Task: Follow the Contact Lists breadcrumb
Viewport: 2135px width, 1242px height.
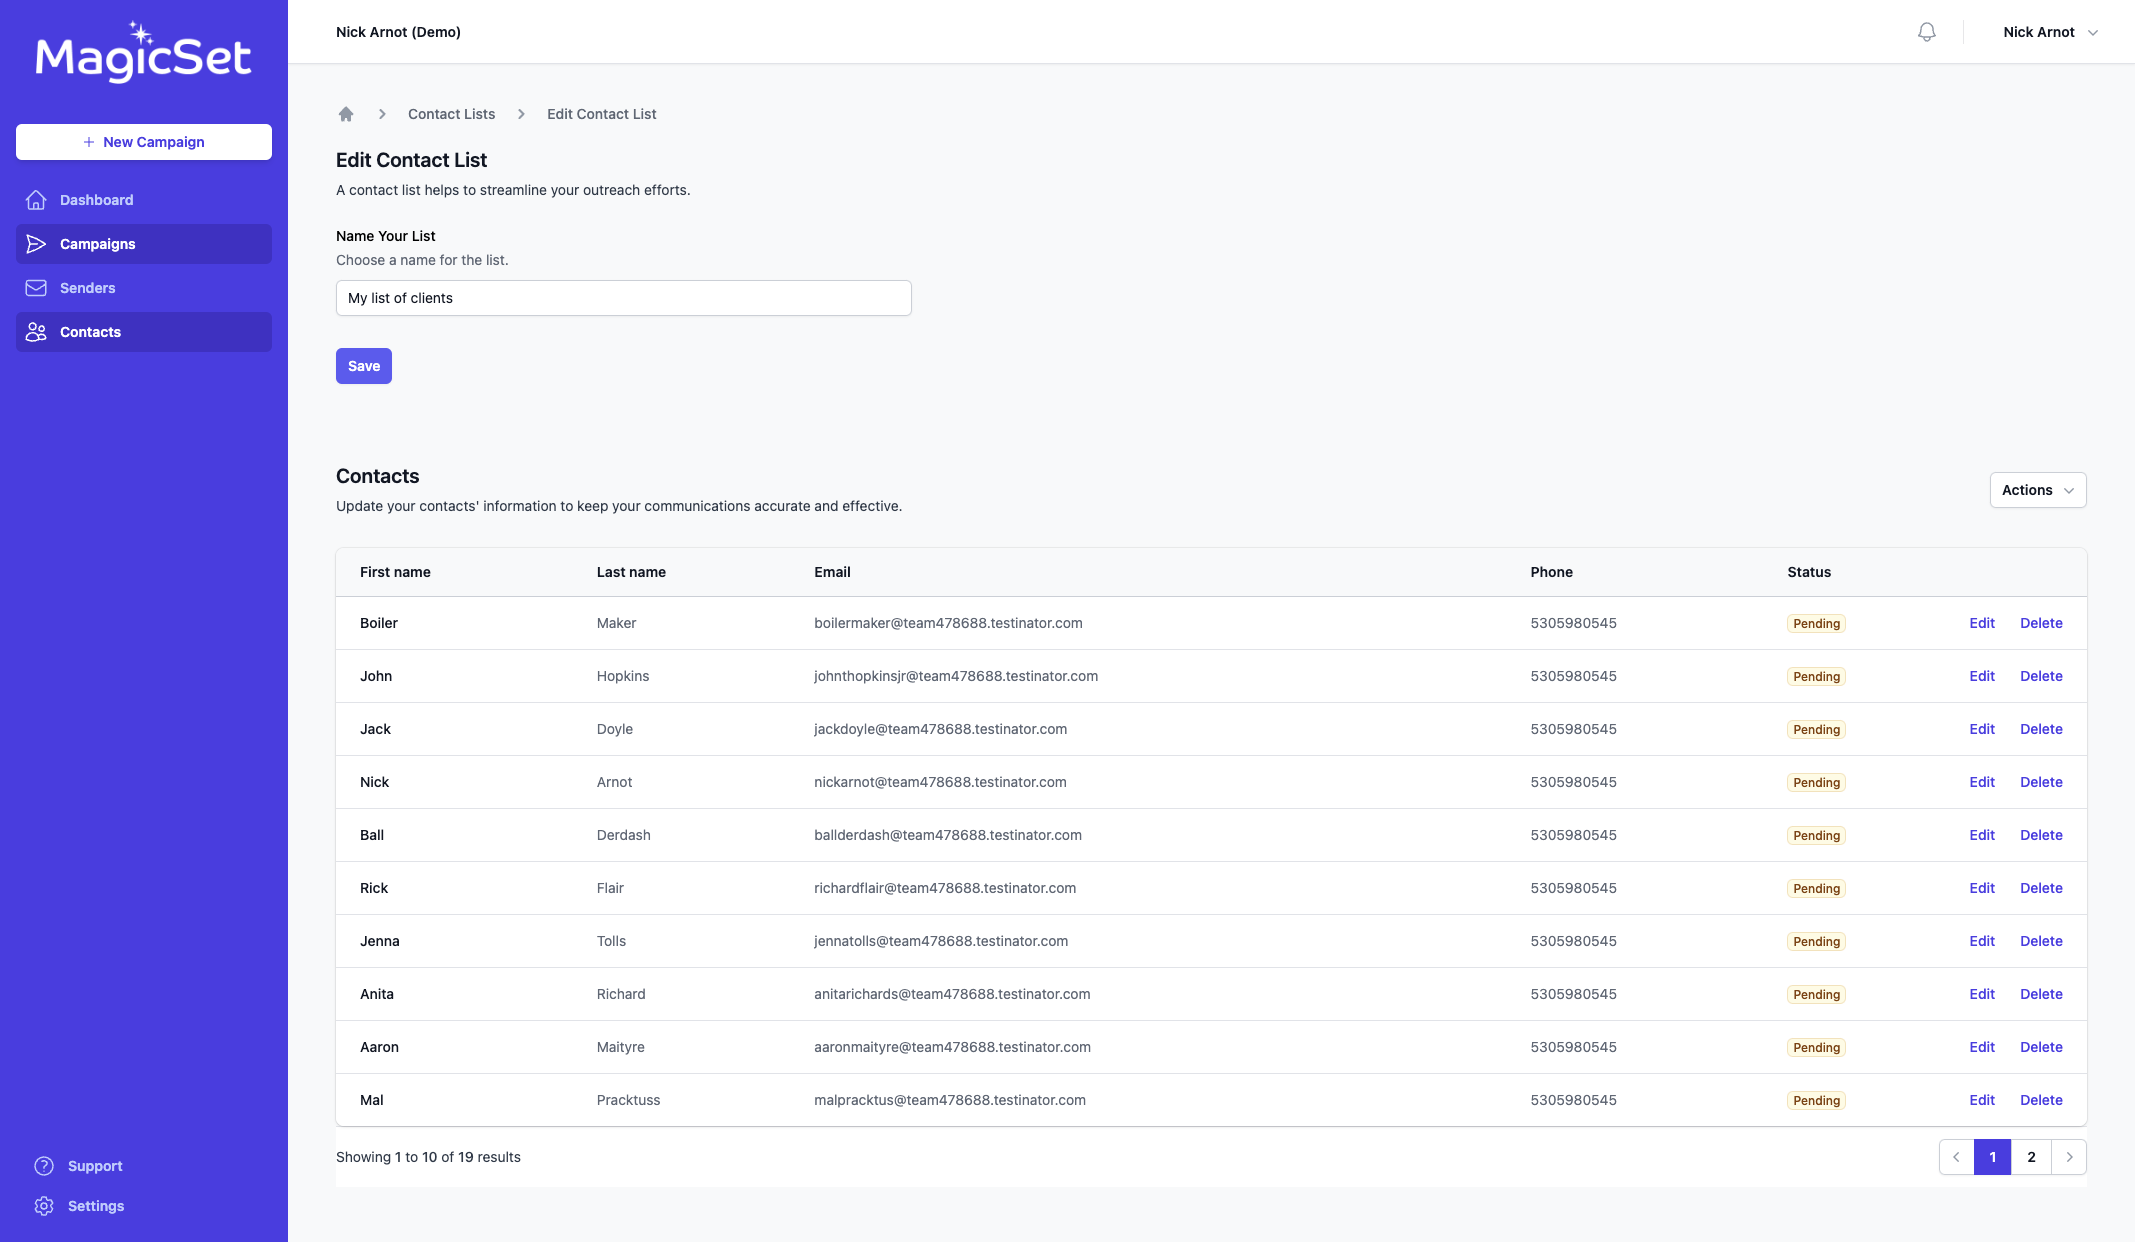Action: 451,114
